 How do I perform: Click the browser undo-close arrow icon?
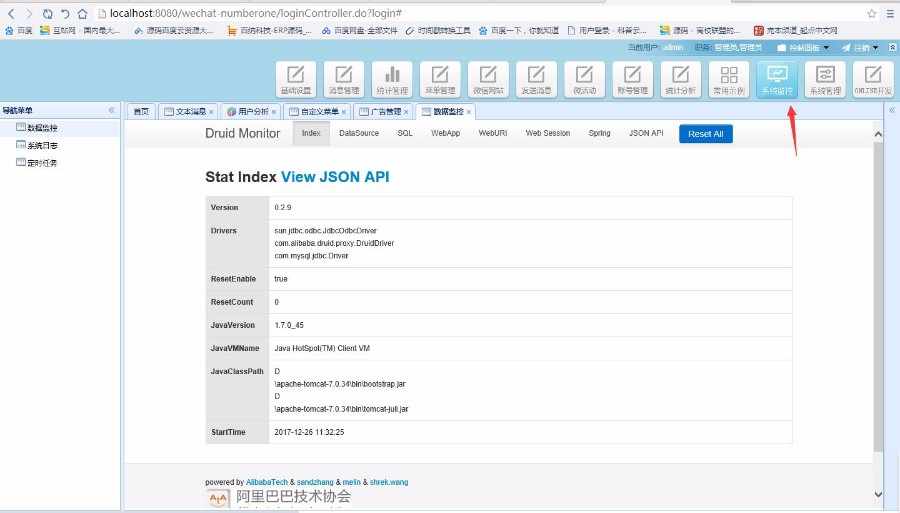(x=65, y=13)
